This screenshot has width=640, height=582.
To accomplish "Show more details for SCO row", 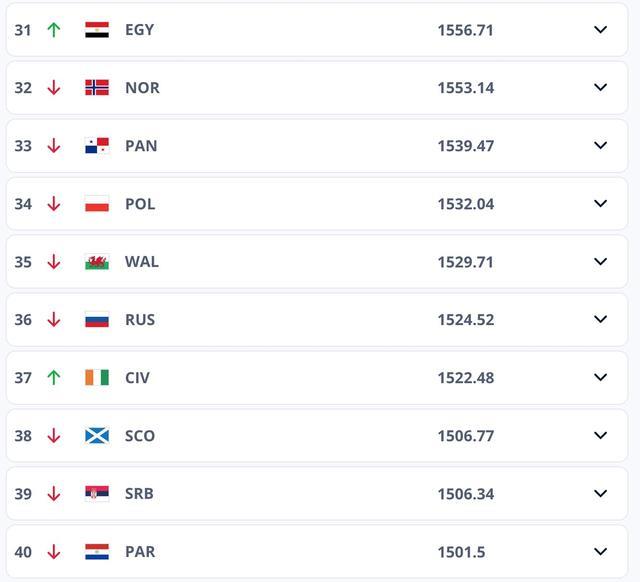I will click(600, 436).
